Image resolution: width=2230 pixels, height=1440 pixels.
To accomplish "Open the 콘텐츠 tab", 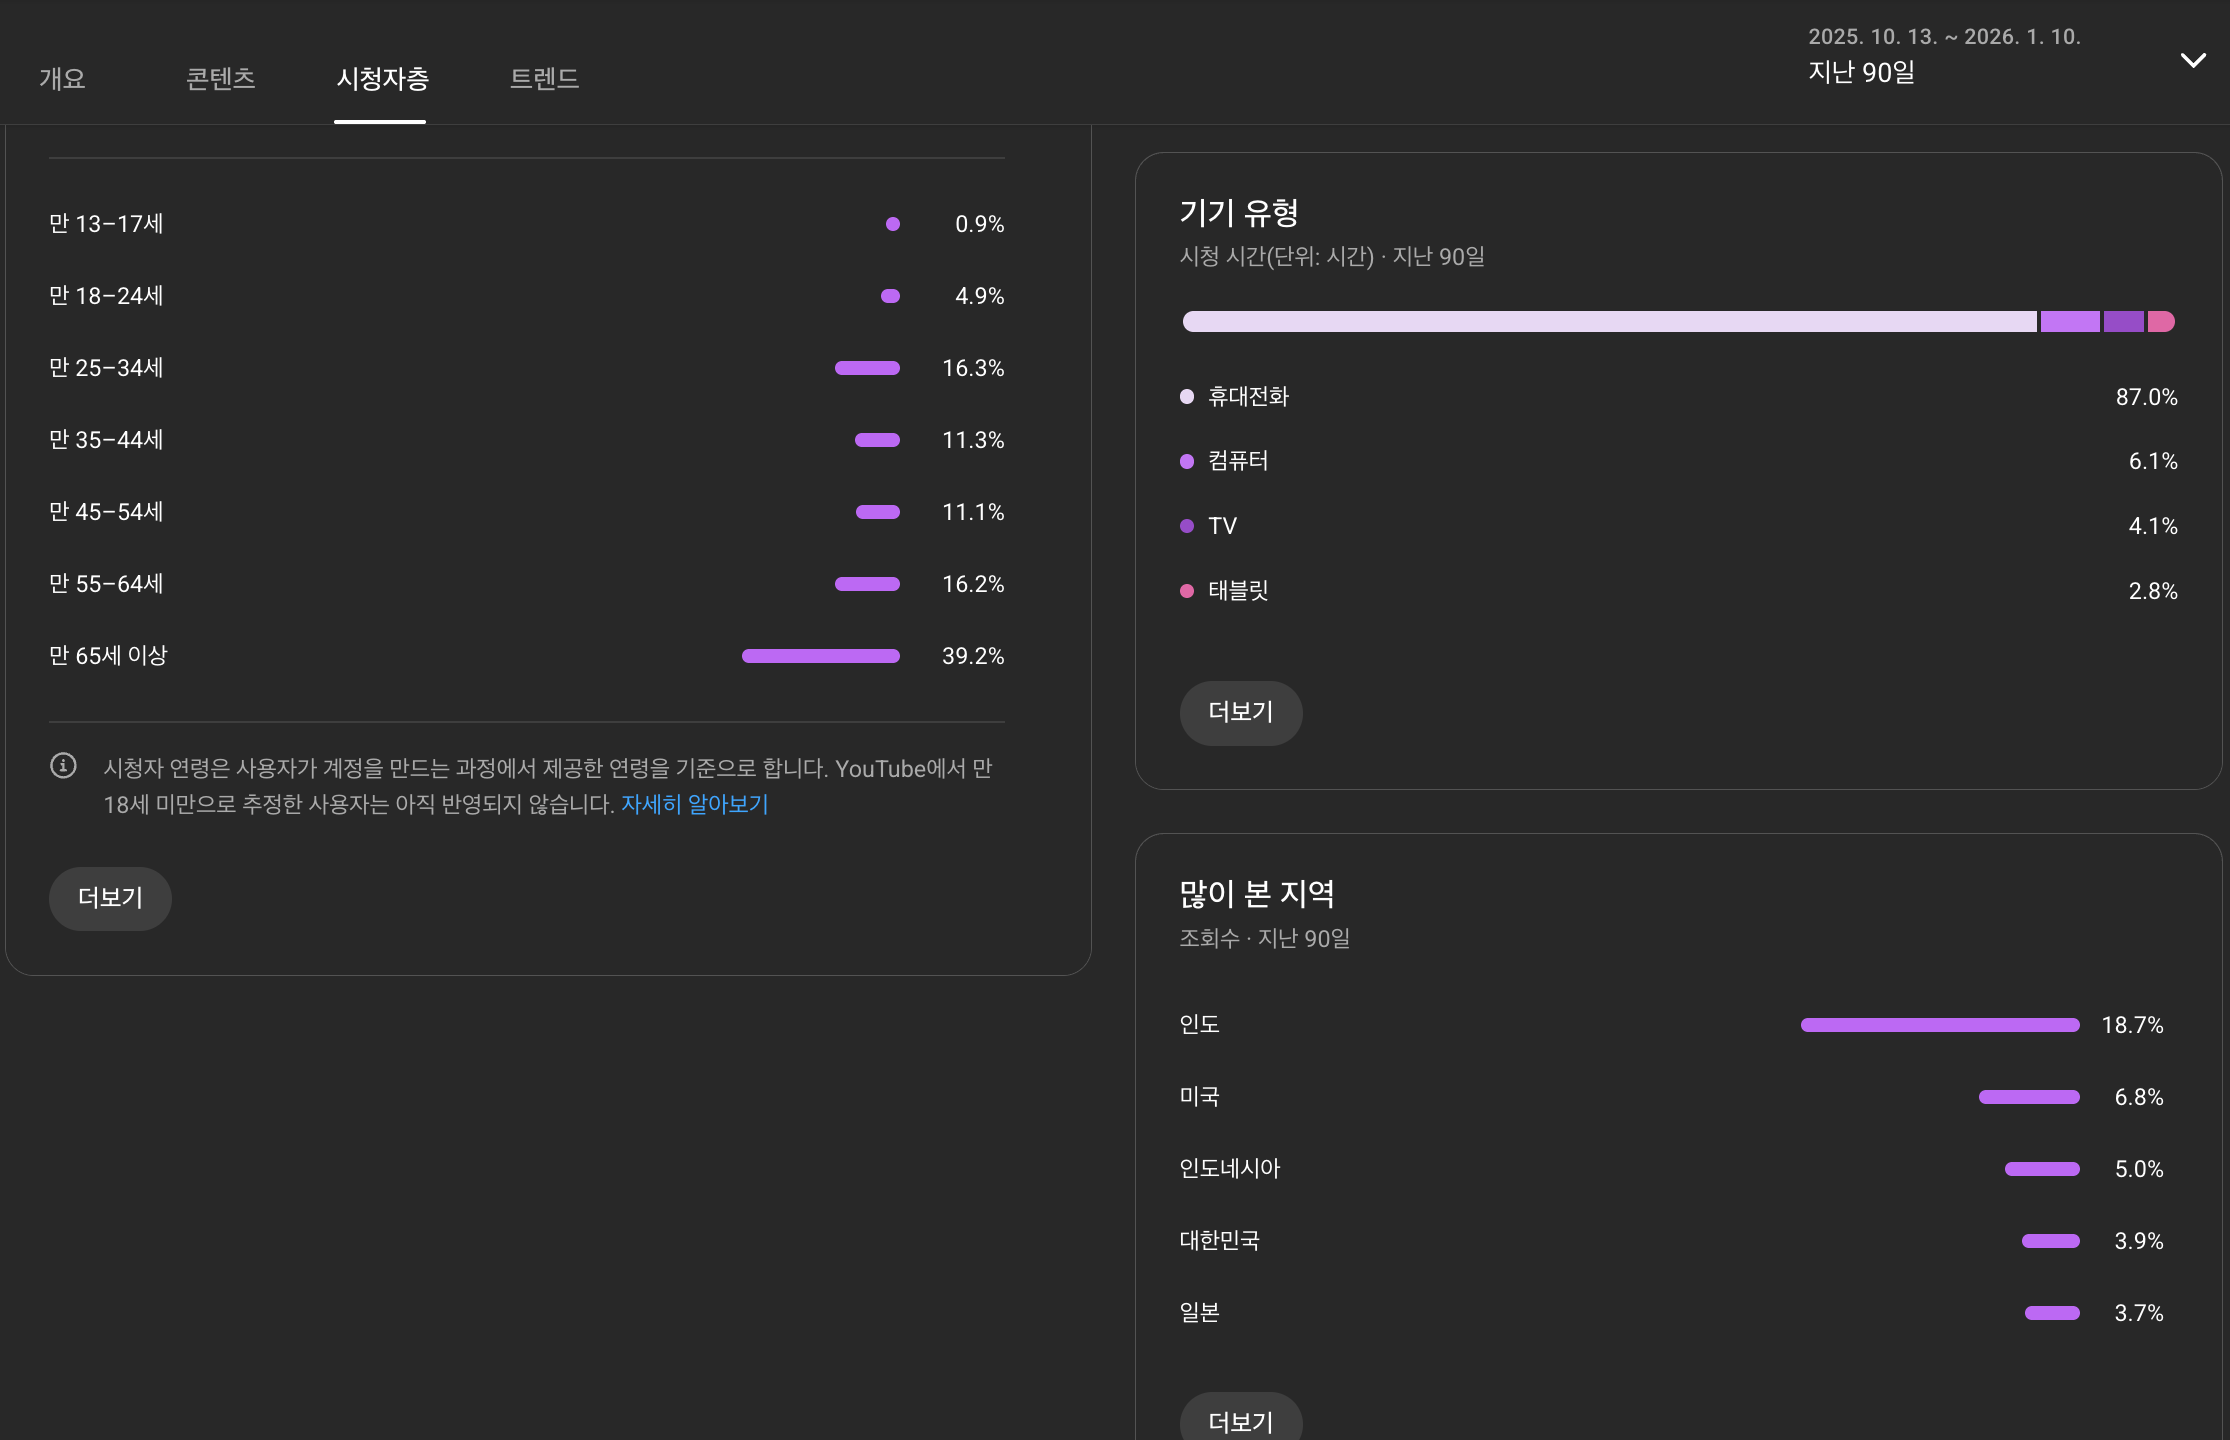I will 220,78.
